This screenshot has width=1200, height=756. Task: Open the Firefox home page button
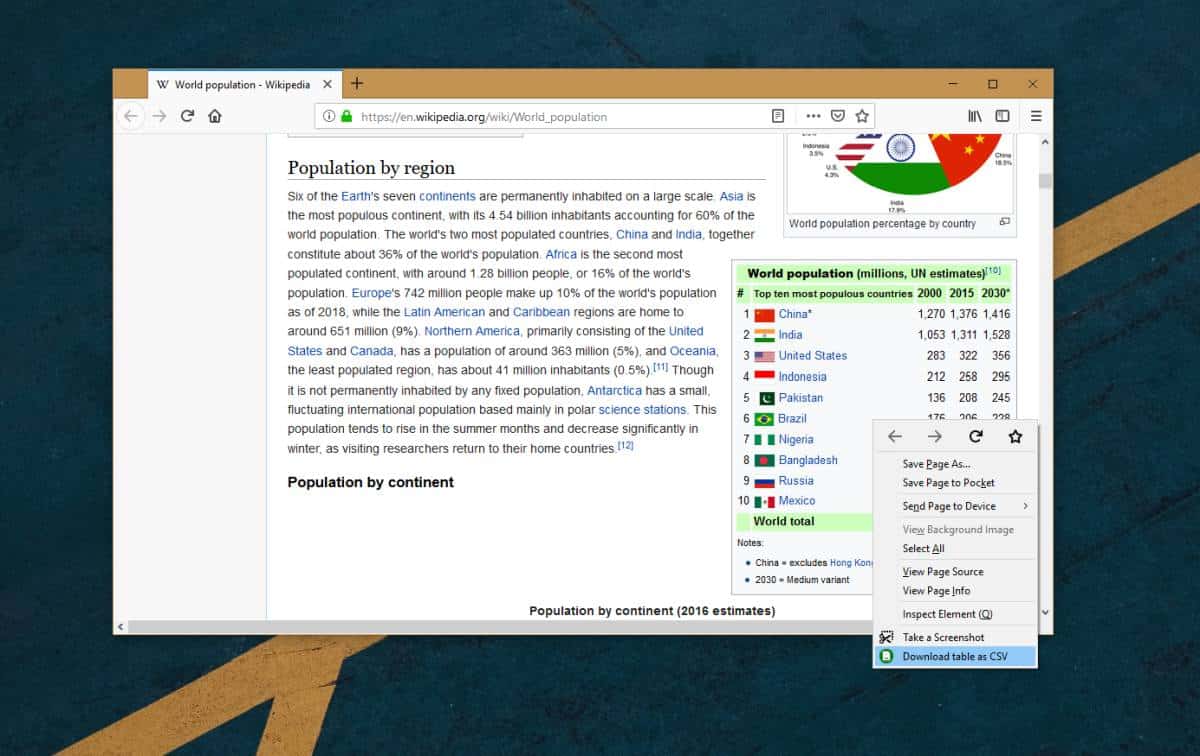pyautogui.click(x=214, y=116)
